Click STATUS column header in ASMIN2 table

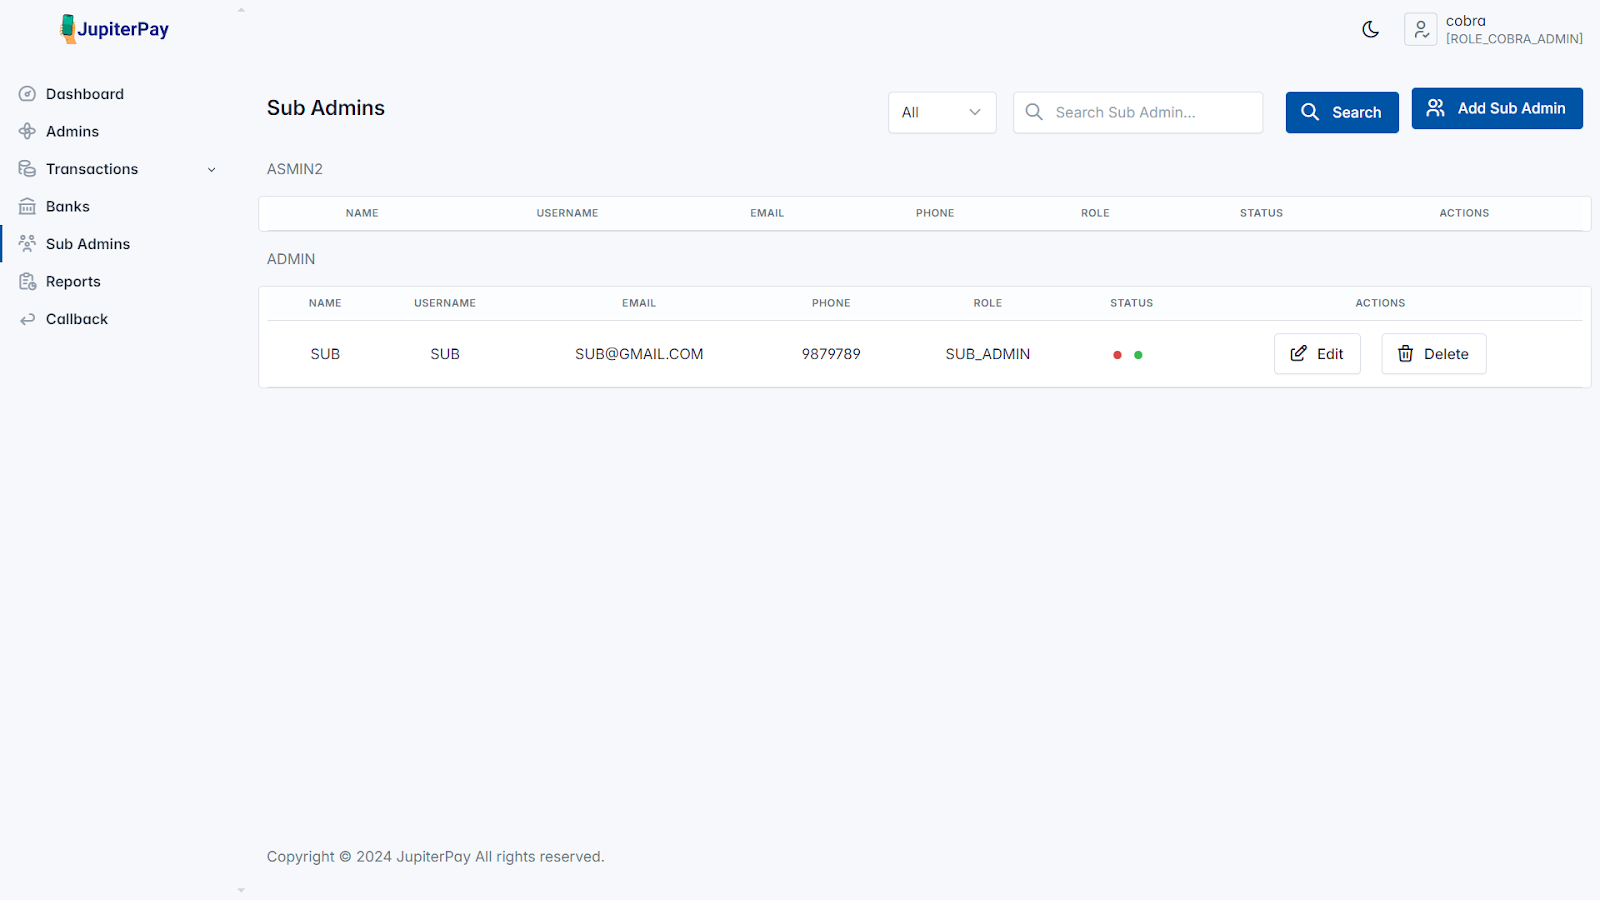(x=1261, y=213)
